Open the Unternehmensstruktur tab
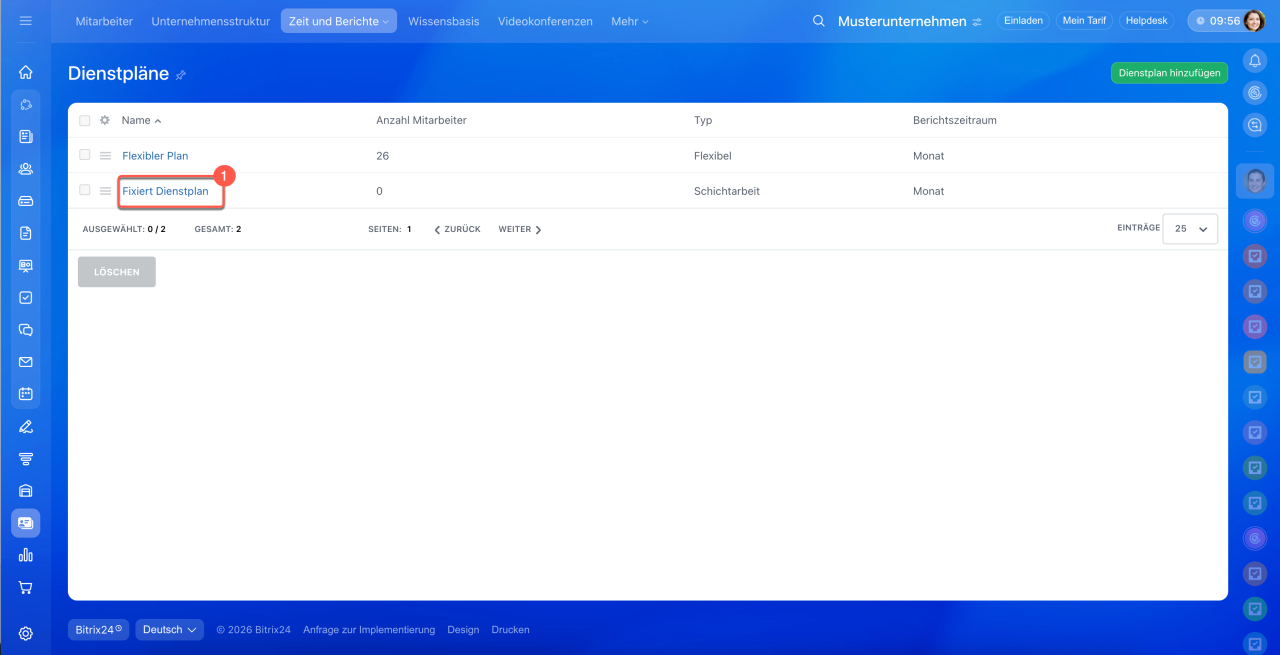 (x=211, y=21)
